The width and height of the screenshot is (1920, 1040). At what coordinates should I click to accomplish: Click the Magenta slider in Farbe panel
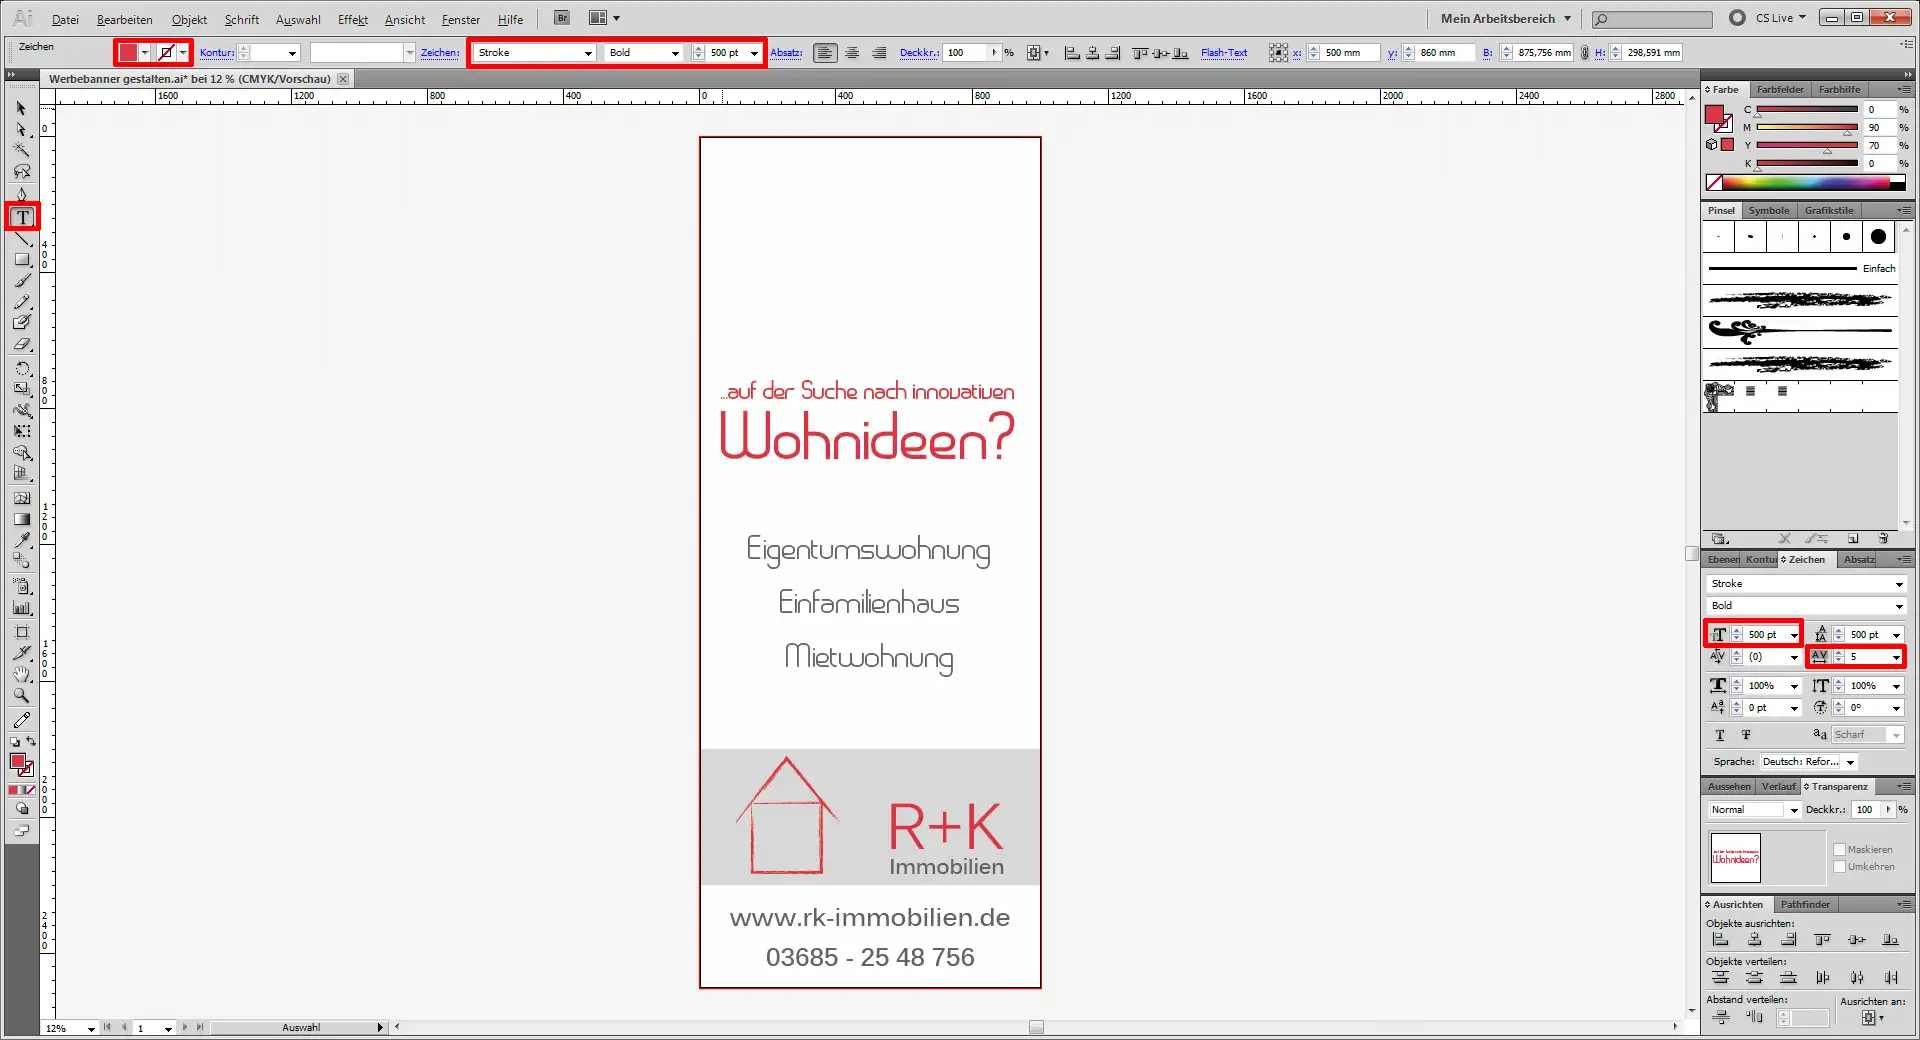pyautogui.click(x=1800, y=127)
